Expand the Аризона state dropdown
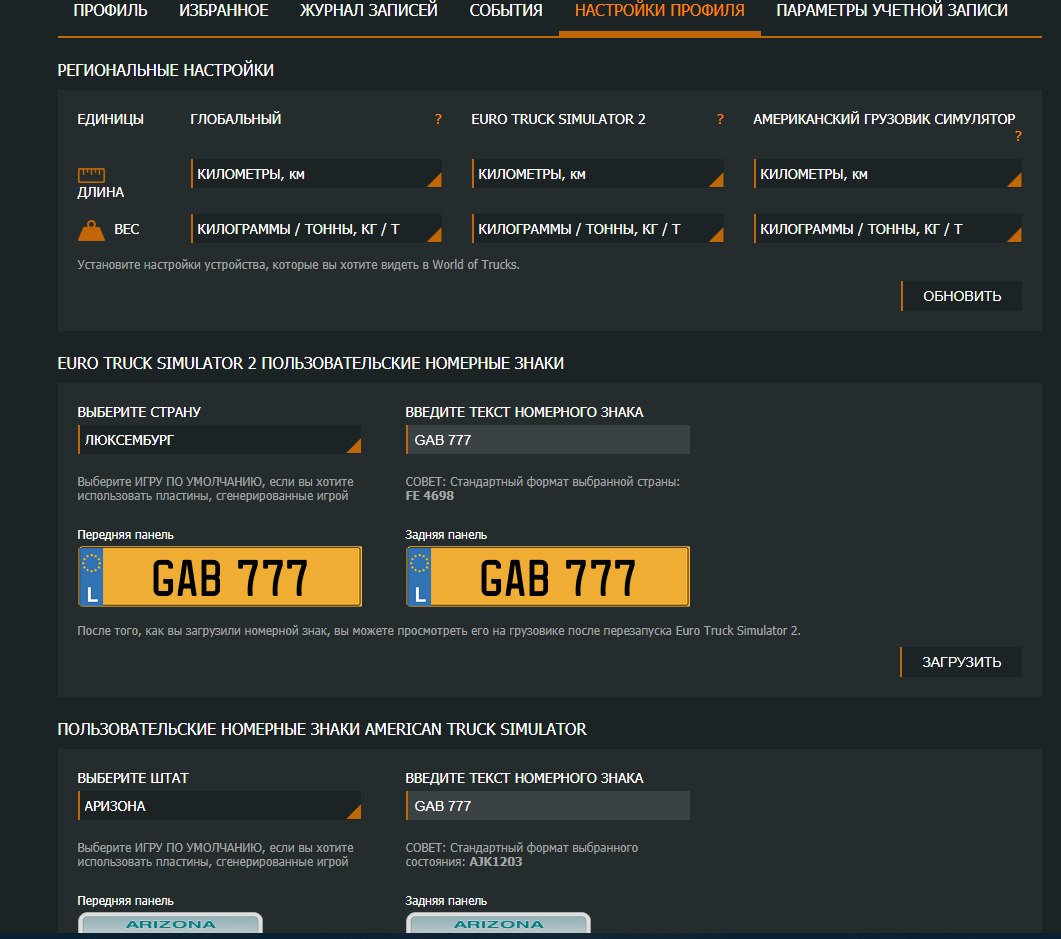This screenshot has width=1061, height=939. 219,806
